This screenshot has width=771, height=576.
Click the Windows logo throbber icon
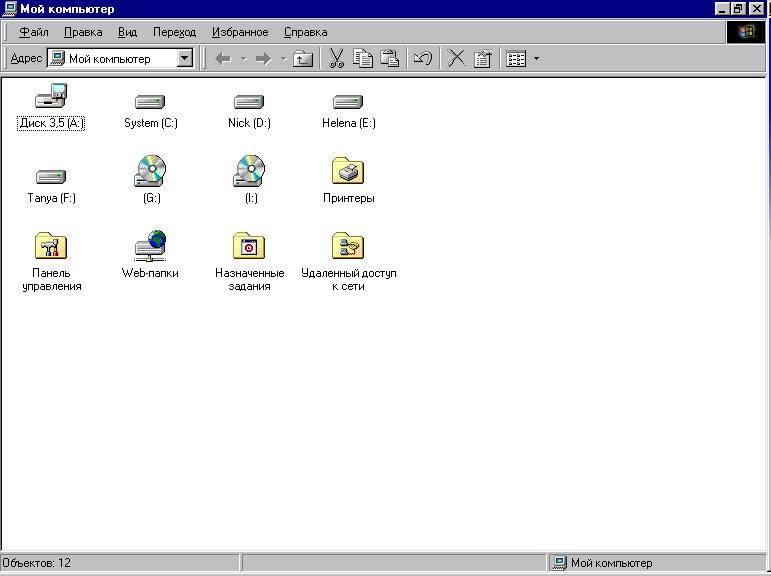[745, 32]
